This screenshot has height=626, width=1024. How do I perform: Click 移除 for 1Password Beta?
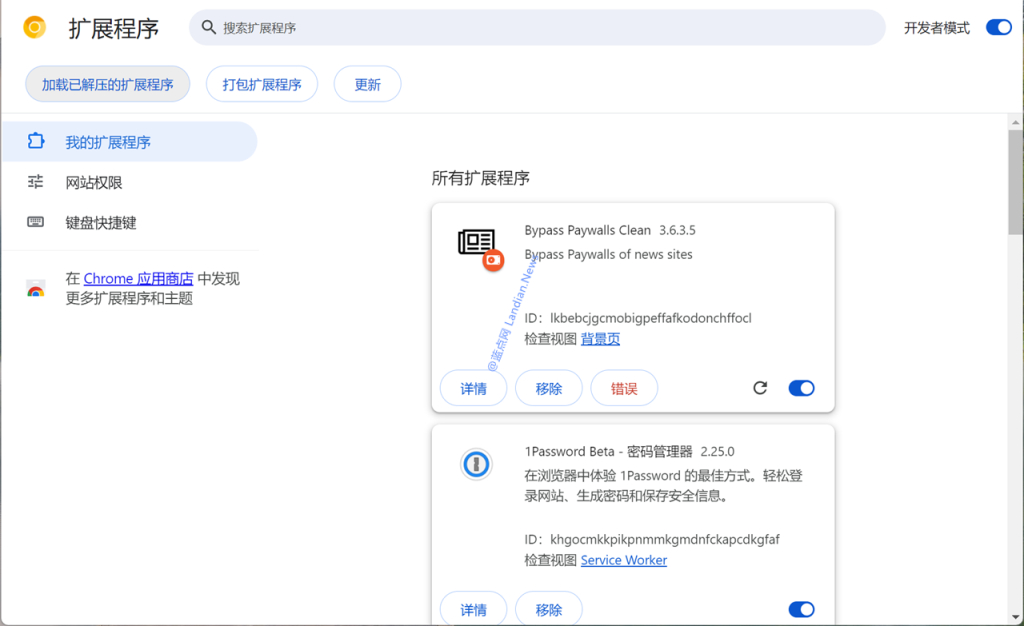pyautogui.click(x=549, y=609)
